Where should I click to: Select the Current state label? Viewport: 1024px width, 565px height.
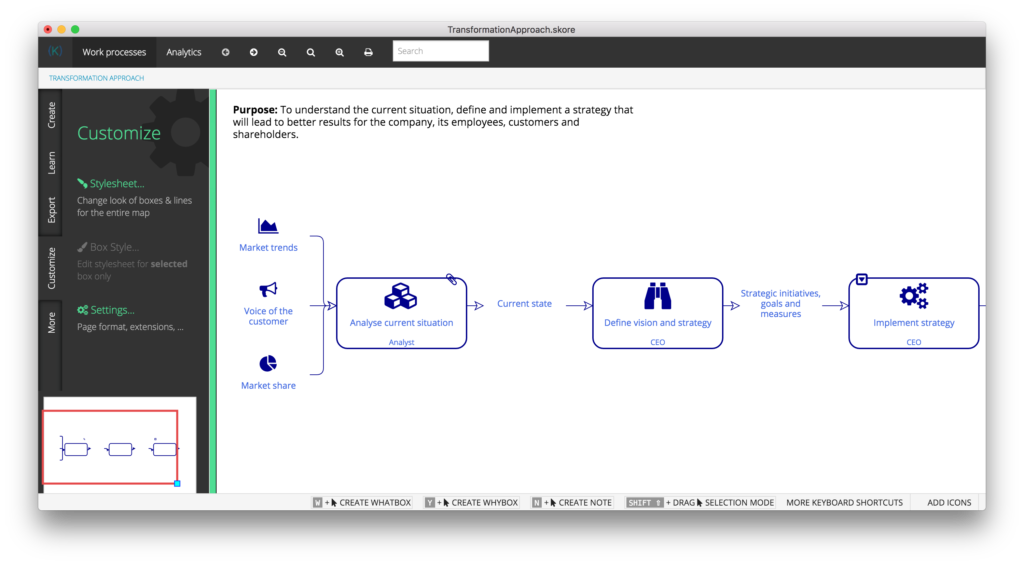(524, 304)
